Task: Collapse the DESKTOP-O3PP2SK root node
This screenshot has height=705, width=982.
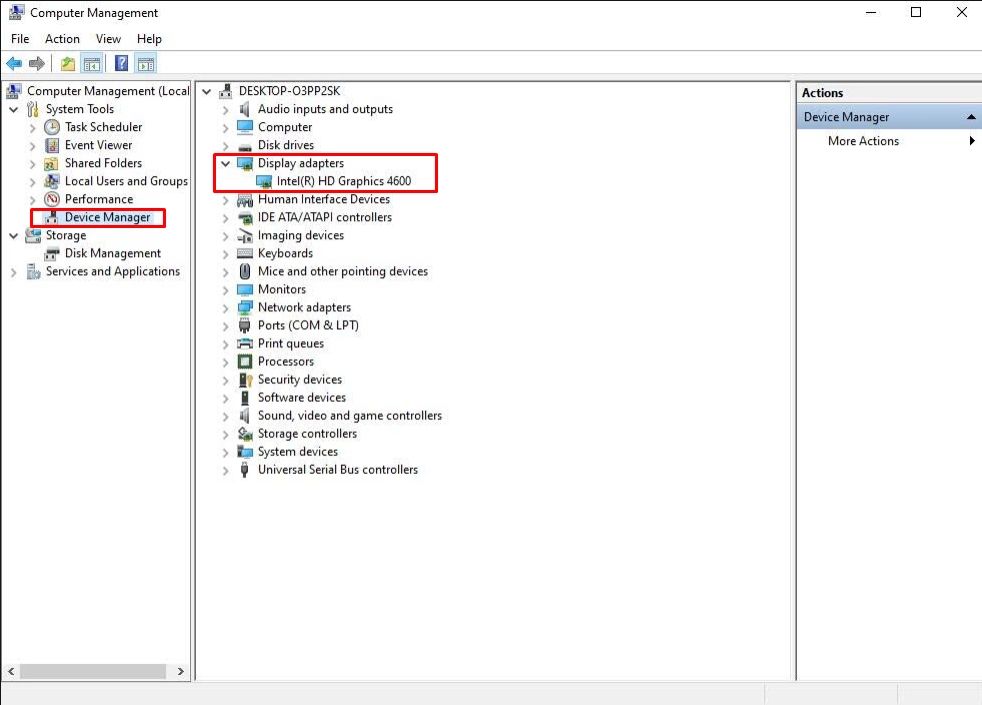Action: 207,91
